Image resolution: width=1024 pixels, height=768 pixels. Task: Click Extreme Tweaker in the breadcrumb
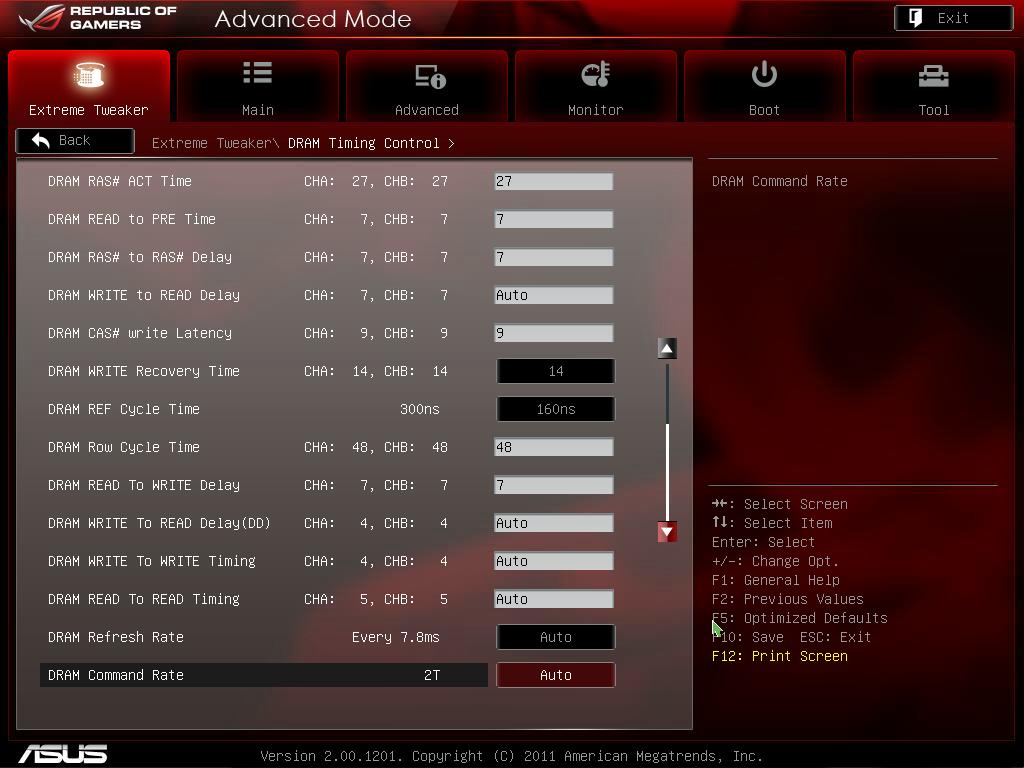pos(212,143)
